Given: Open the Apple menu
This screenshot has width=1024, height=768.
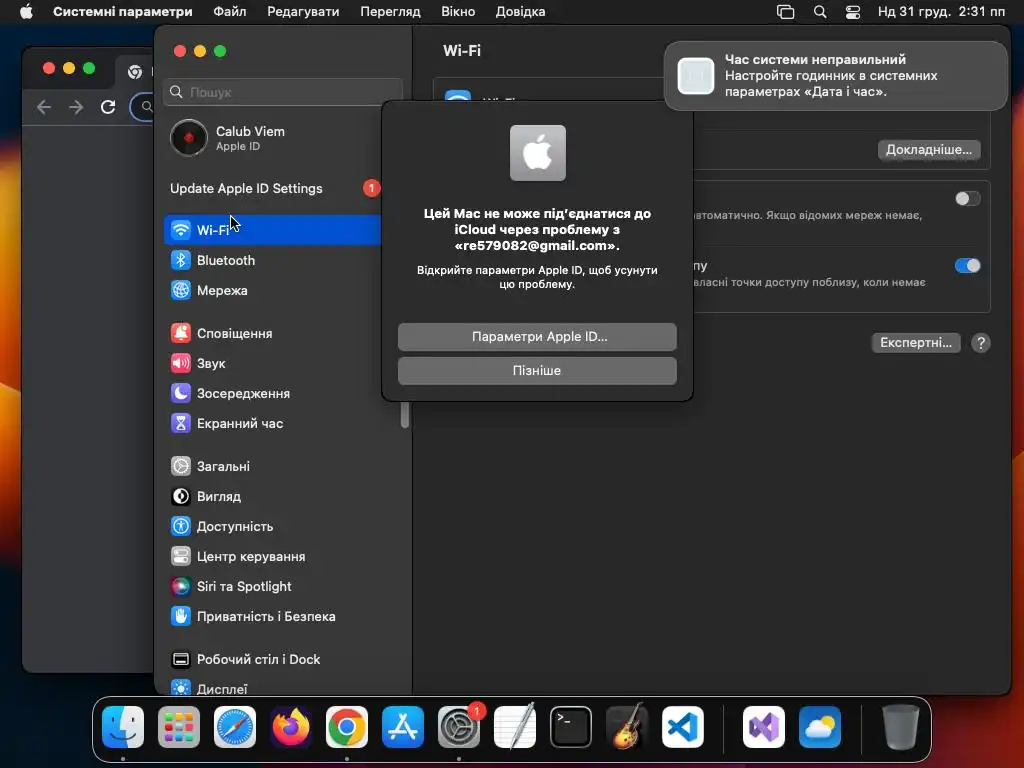Looking at the screenshot, I should point(26,12).
